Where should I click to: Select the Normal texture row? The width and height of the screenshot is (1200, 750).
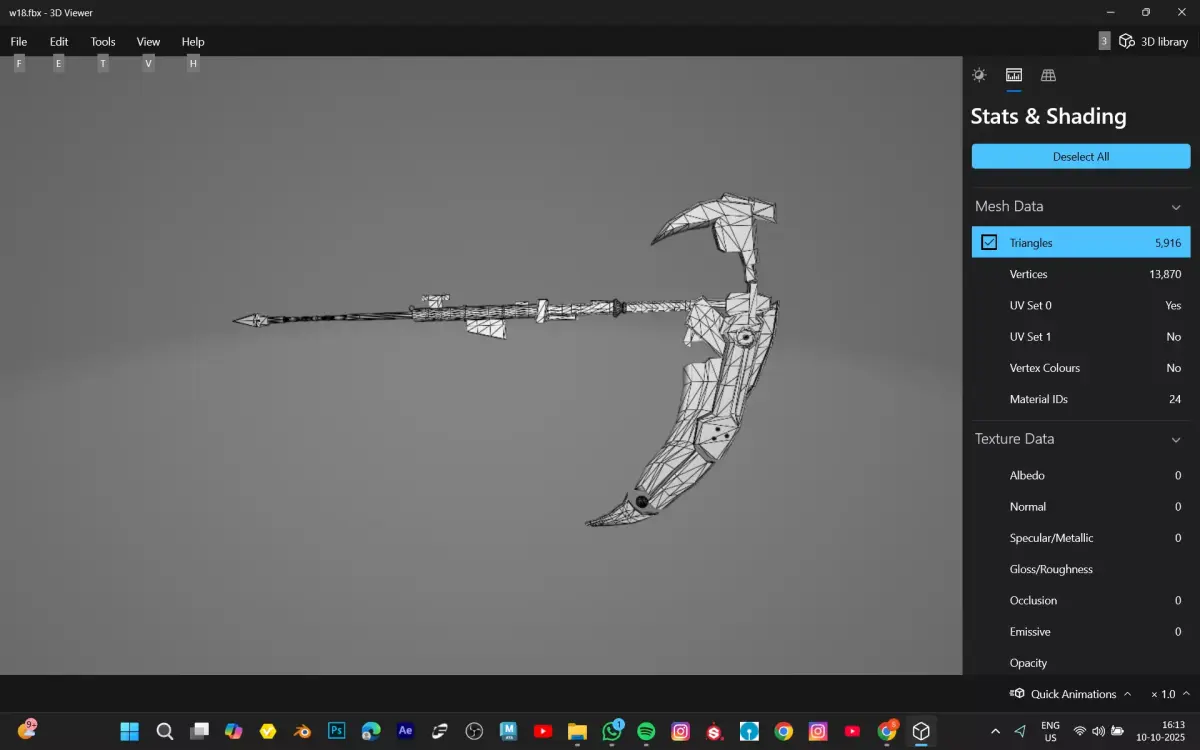1081,506
